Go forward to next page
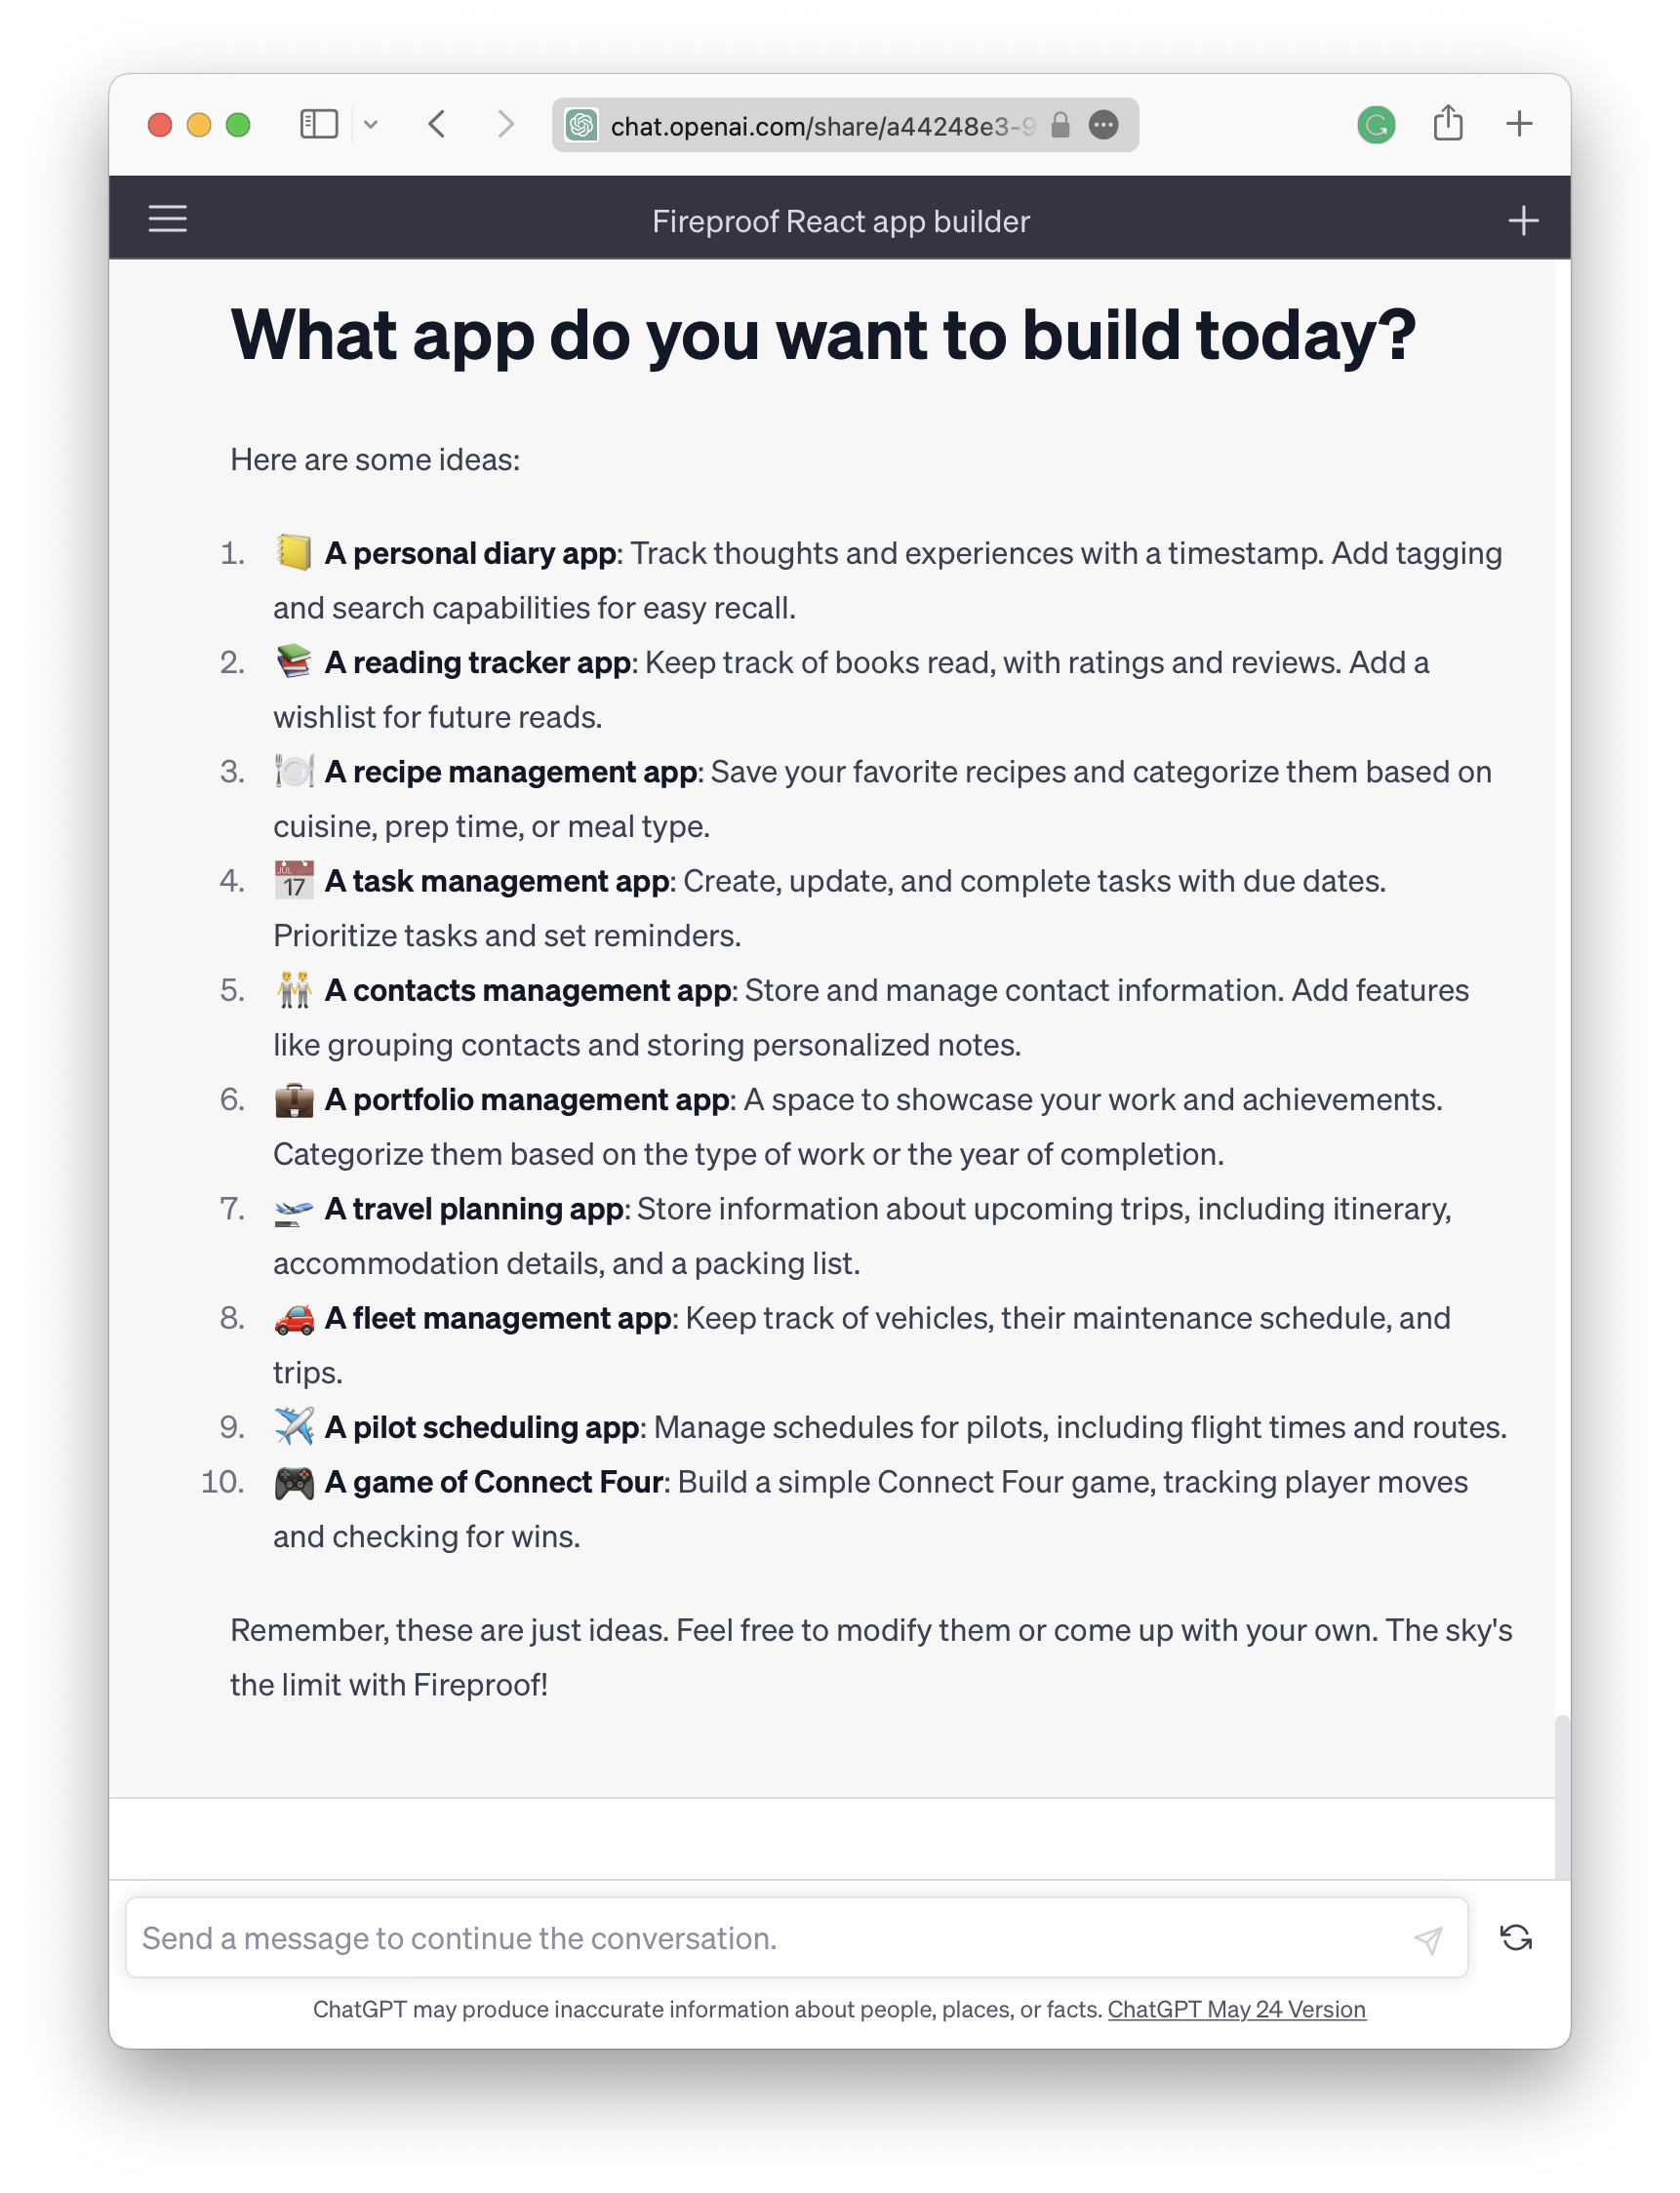This screenshot has height=2193, width=1680. pos(506,124)
